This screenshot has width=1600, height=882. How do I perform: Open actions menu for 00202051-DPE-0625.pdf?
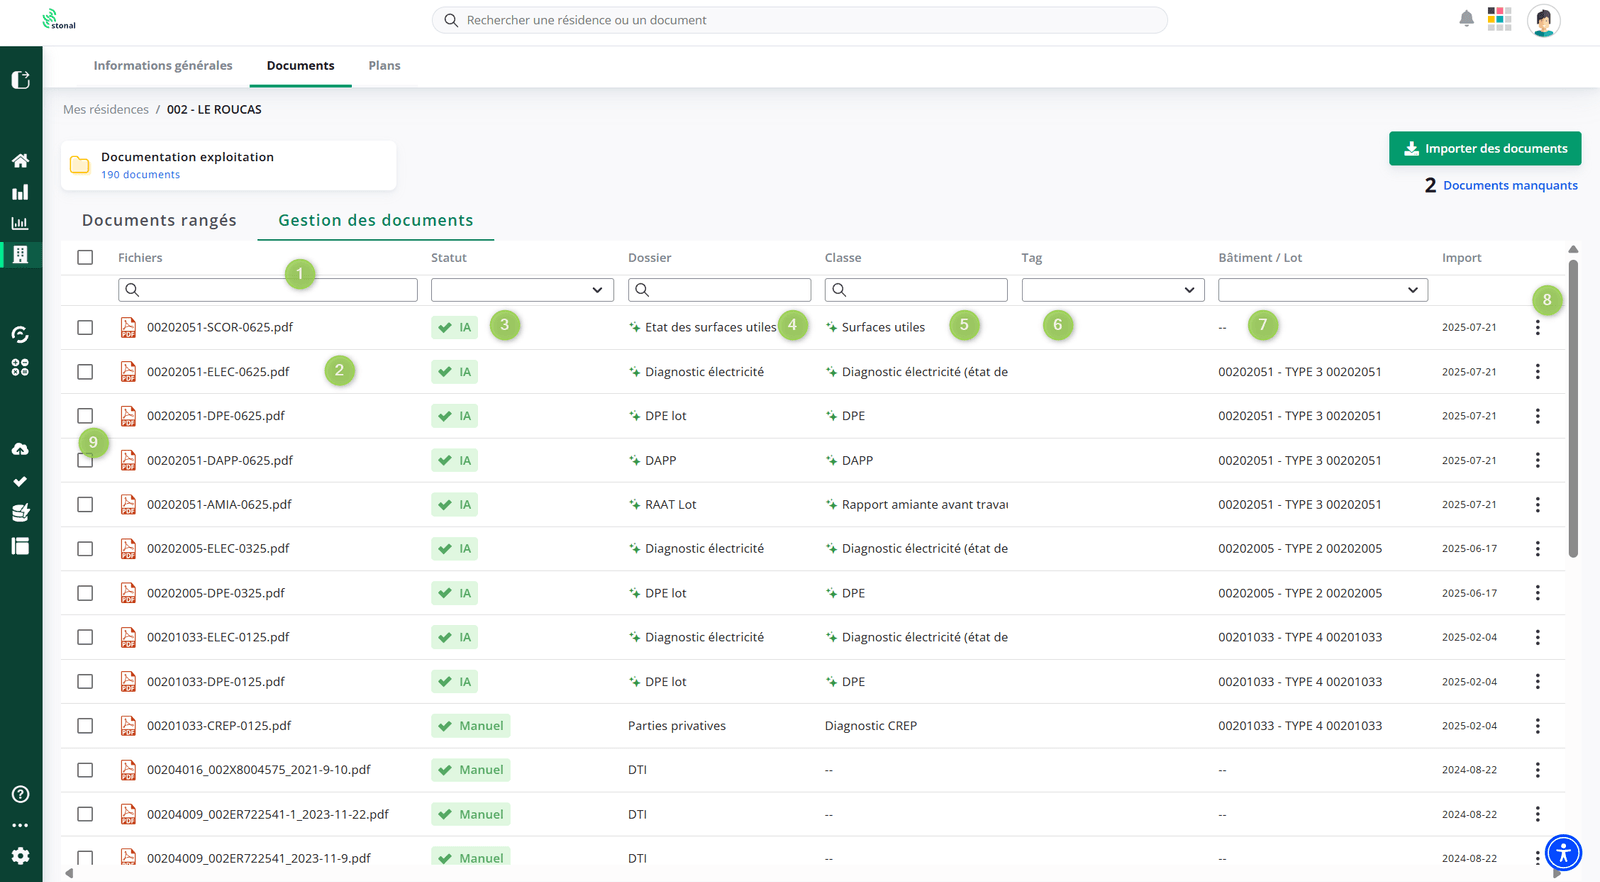[x=1538, y=416]
